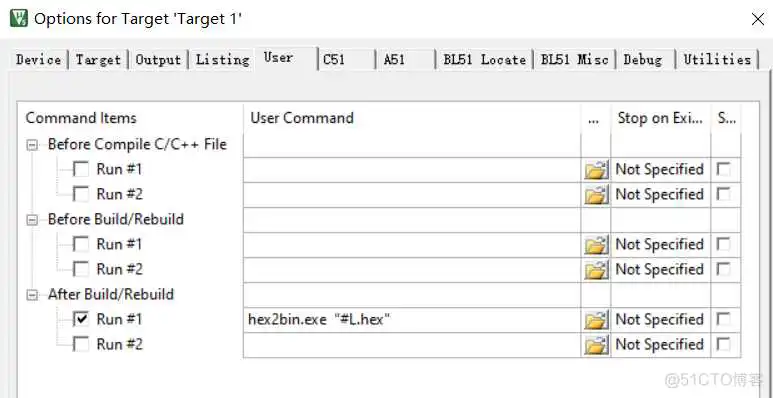Screen dimensions: 773x398
Task: Collapse the Before Compile C/C++ File group
Action: pos(32,145)
